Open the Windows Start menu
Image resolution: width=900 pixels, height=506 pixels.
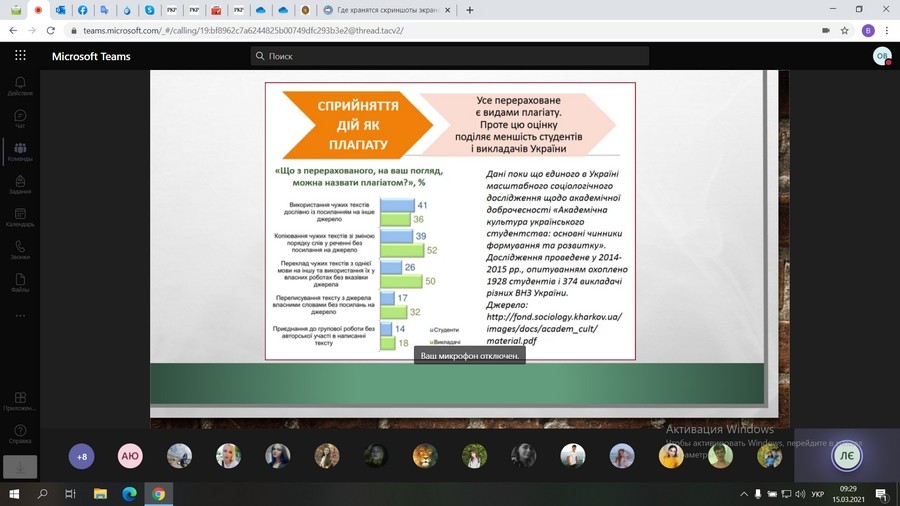pos(14,493)
